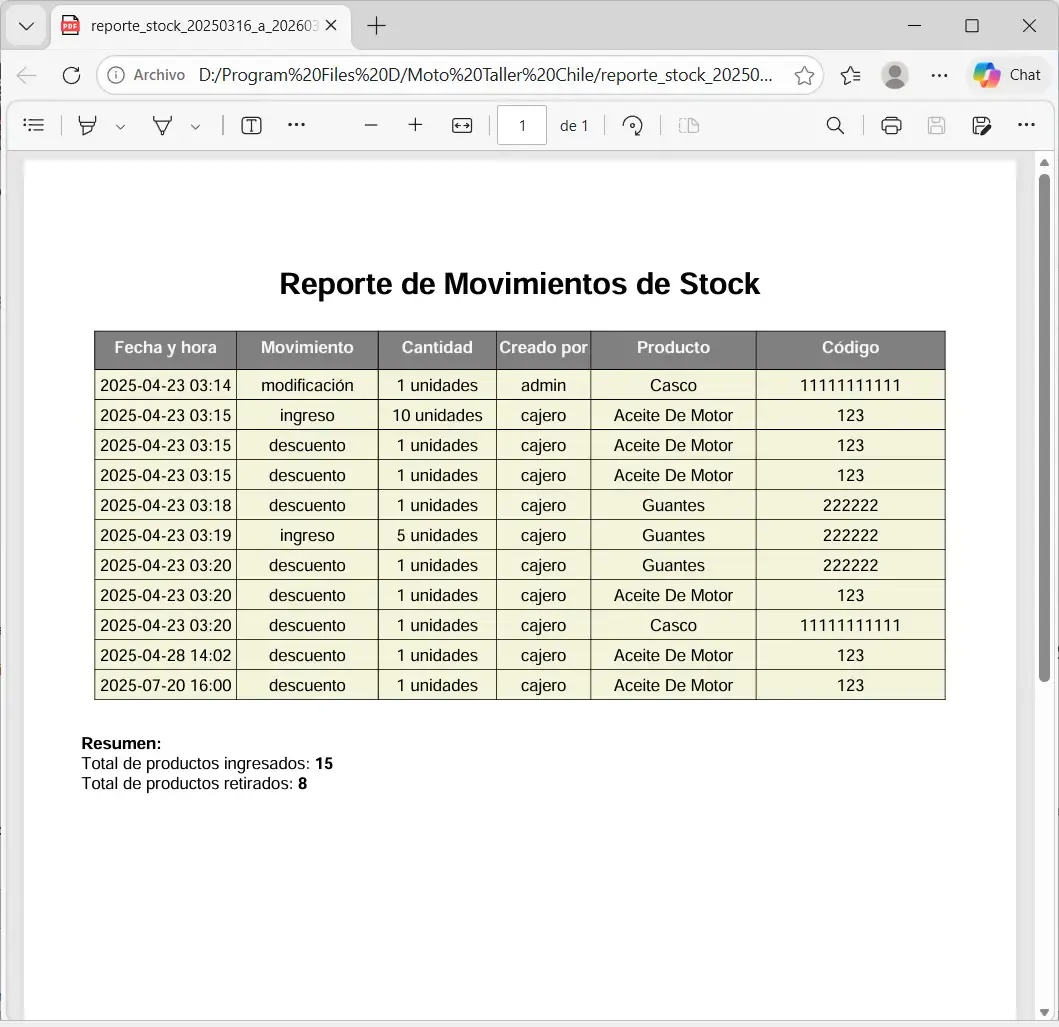
Task: Add this page to favorites
Action: [x=804, y=75]
